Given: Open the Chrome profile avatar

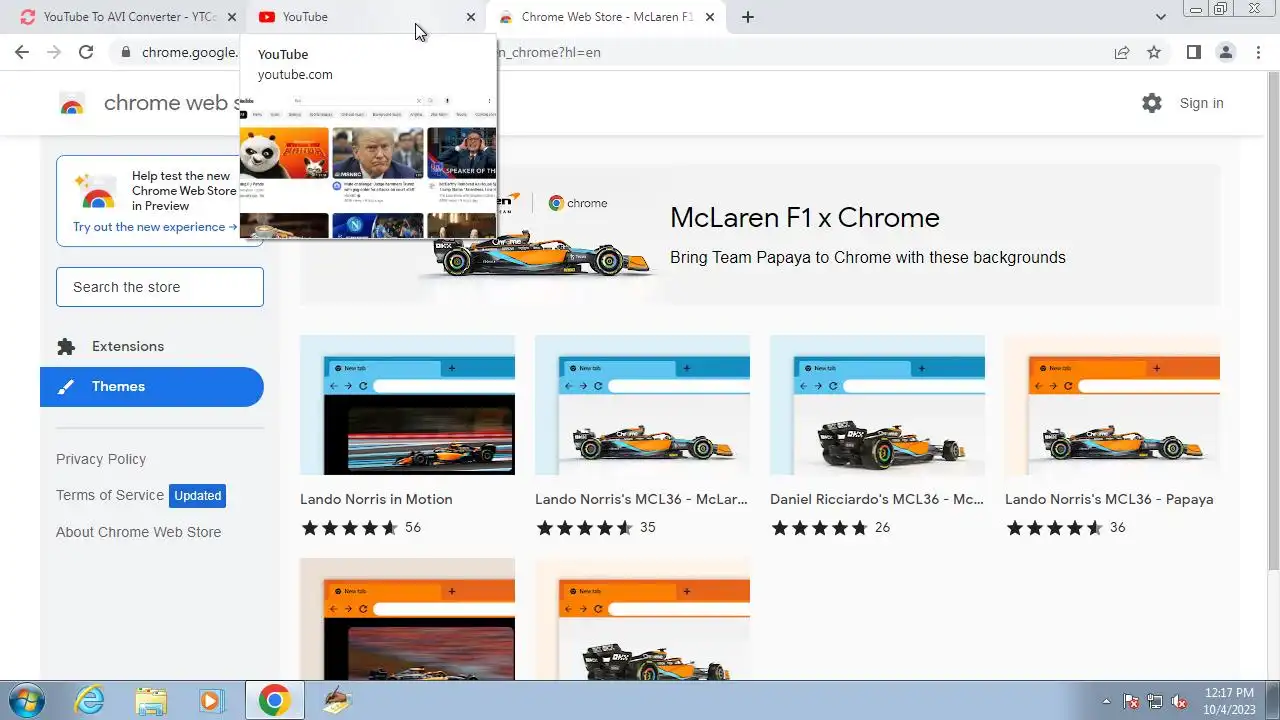Looking at the screenshot, I should click(1225, 52).
